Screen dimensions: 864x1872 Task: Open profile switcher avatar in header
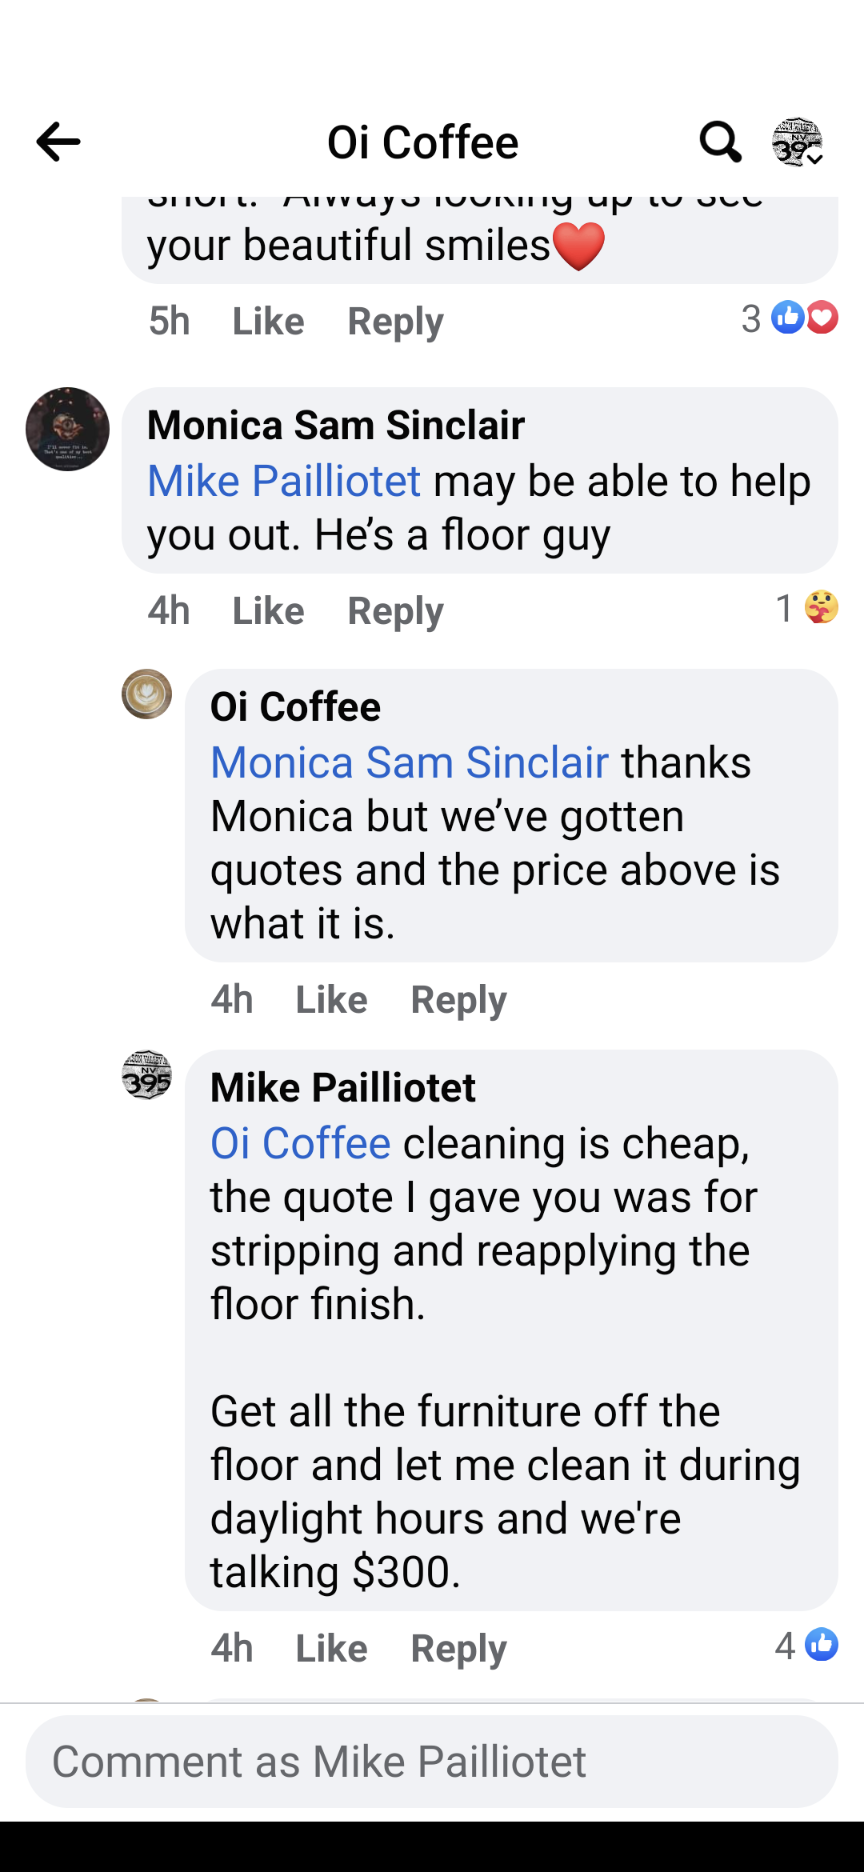point(797,142)
